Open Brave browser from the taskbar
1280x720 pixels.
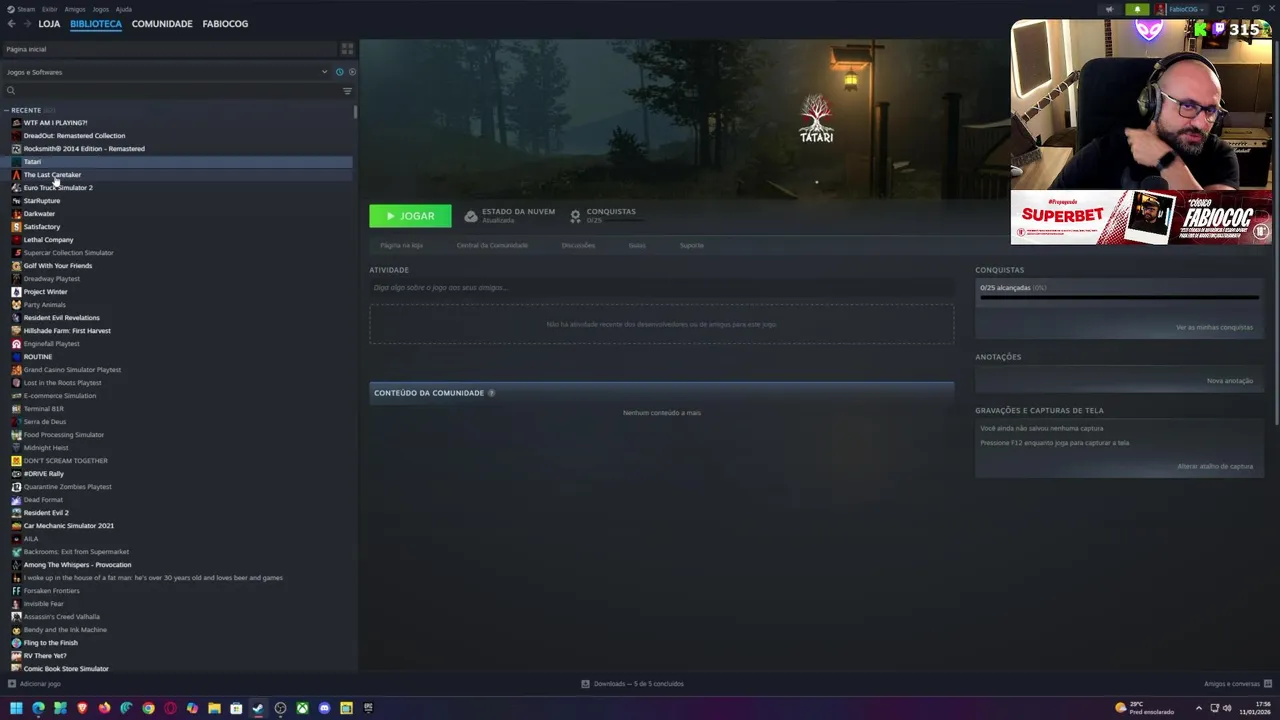tap(82, 708)
